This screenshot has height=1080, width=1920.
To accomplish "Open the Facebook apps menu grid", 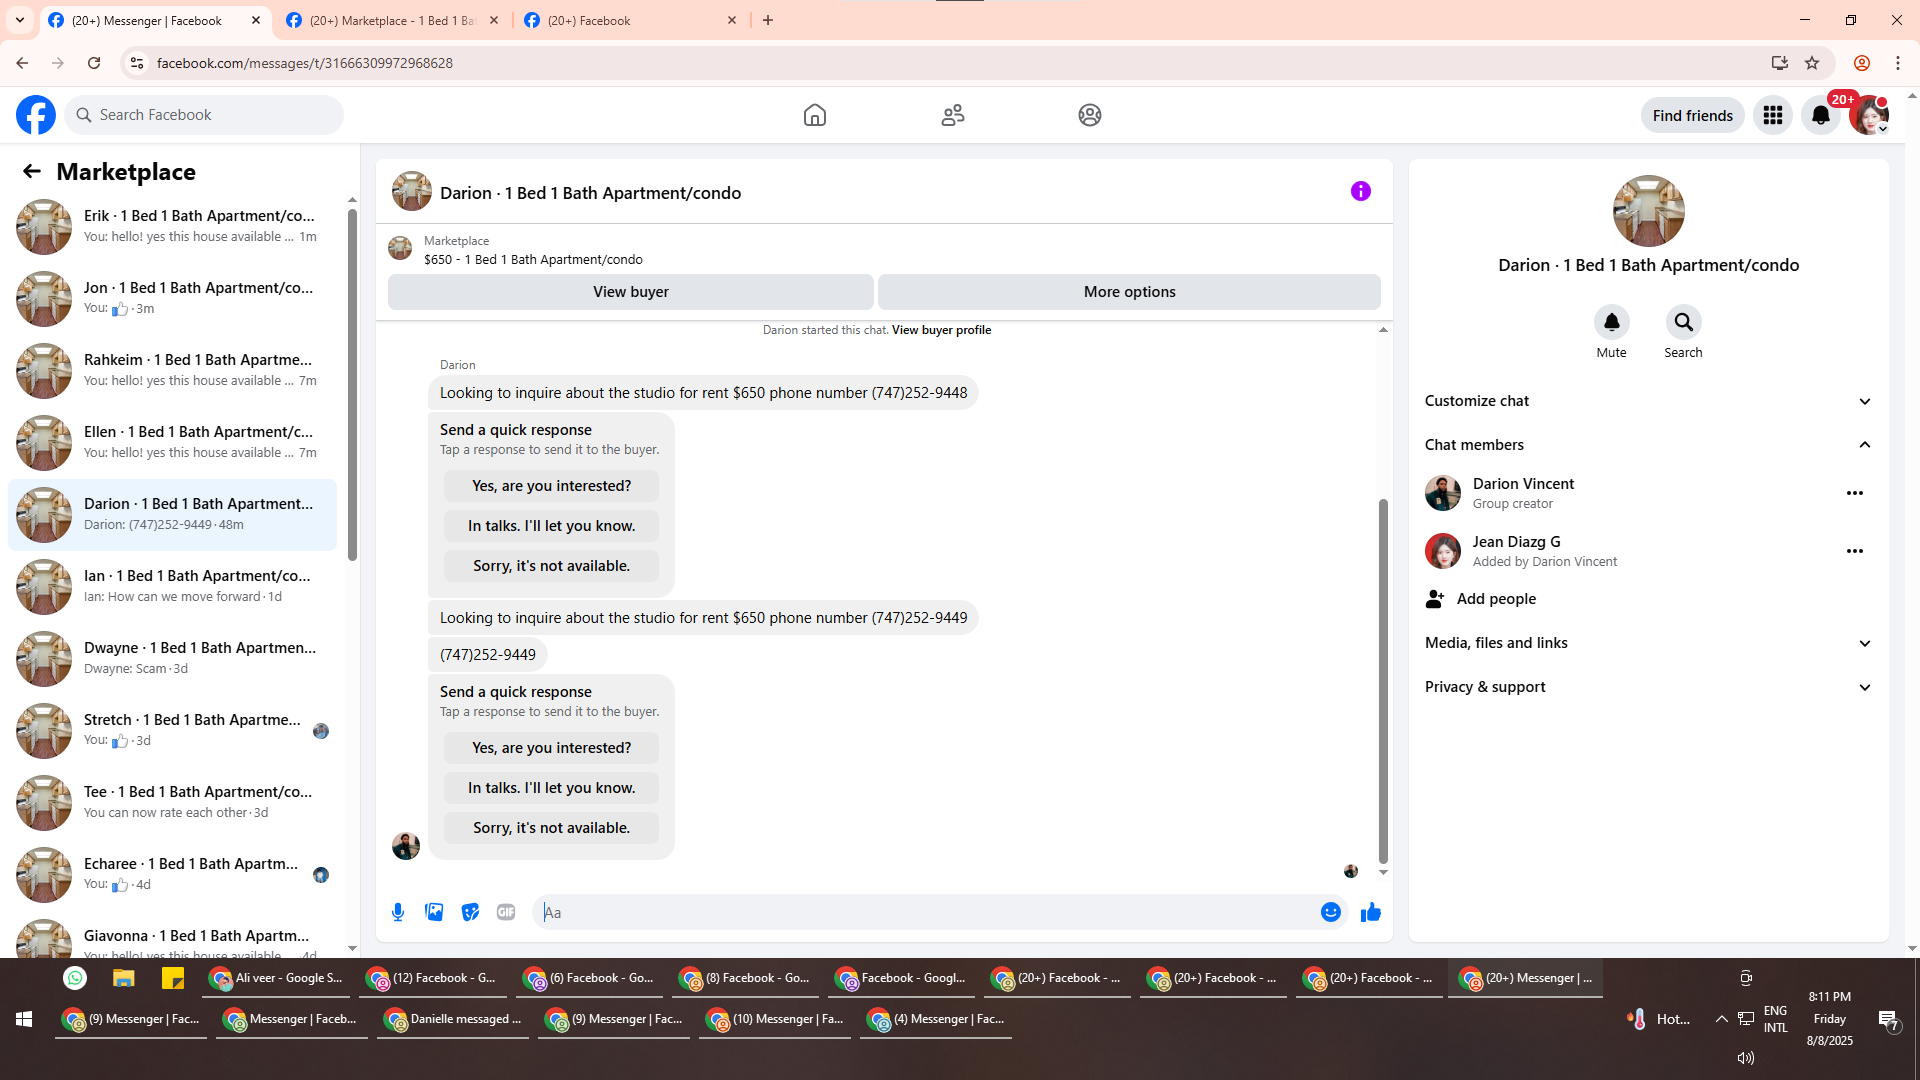I will (1772, 115).
